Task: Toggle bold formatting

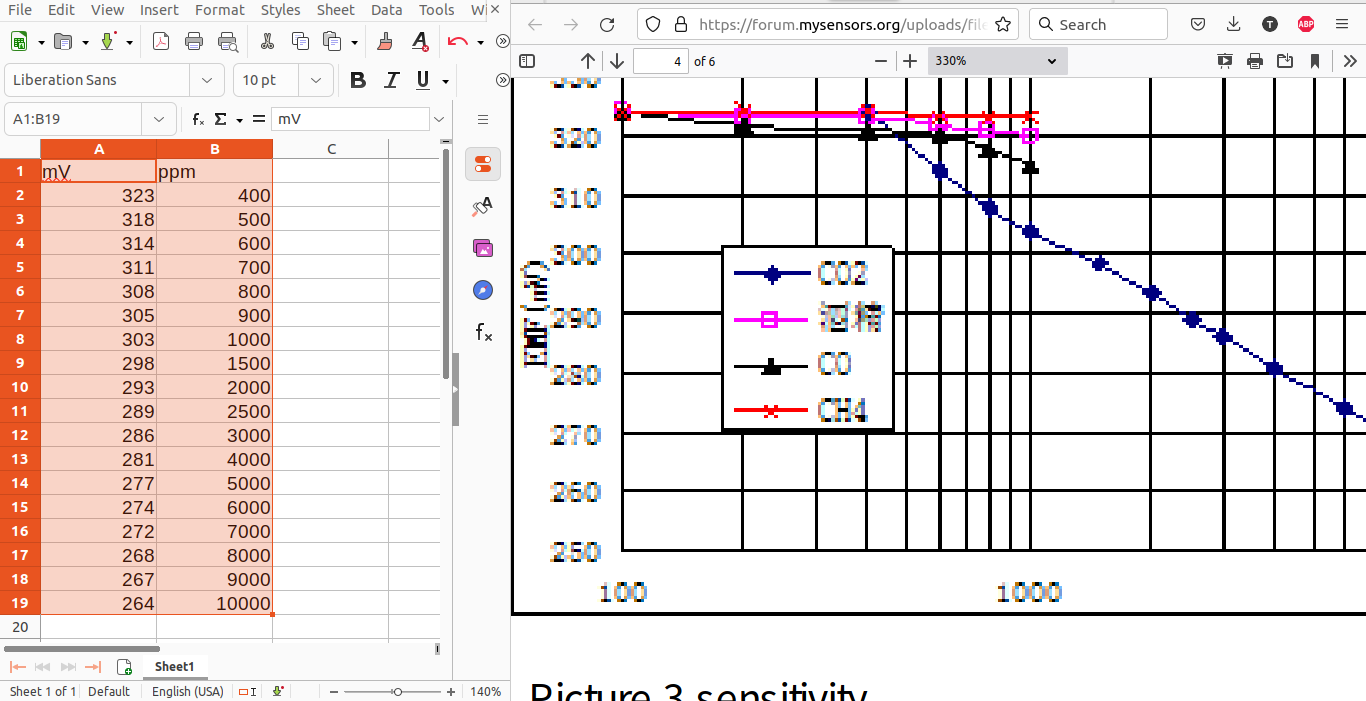Action: [357, 80]
